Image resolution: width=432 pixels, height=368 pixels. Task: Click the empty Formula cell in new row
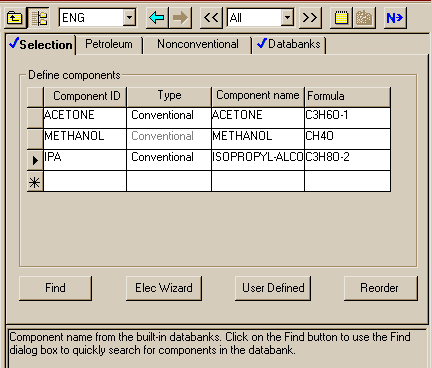click(x=347, y=181)
